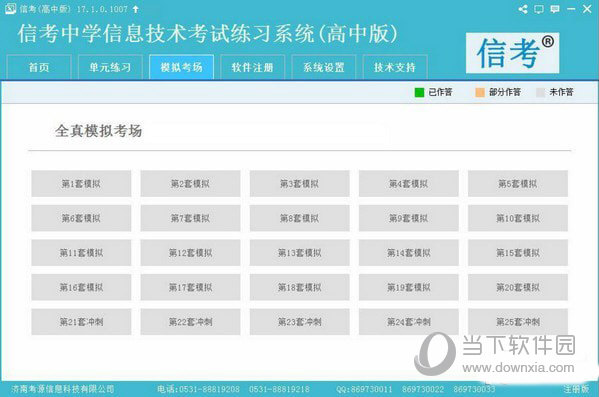Click QQ number 869730022
Screen dimensions: 599x397
click(x=423, y=389)
